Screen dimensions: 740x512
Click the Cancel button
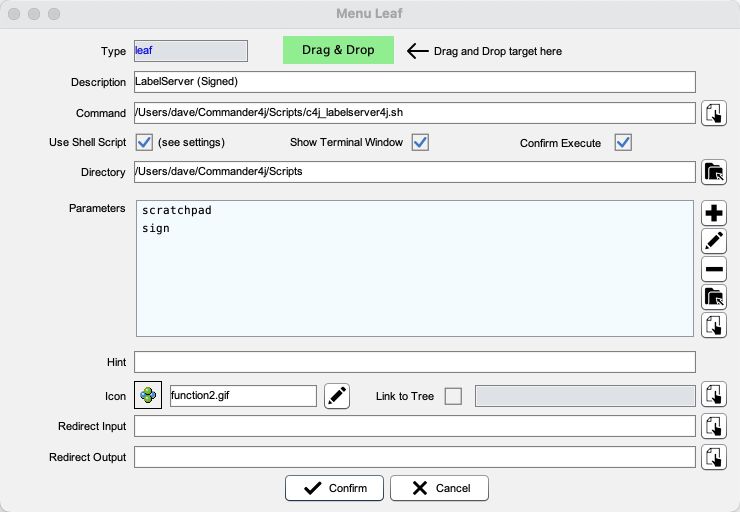pos(439,488)
